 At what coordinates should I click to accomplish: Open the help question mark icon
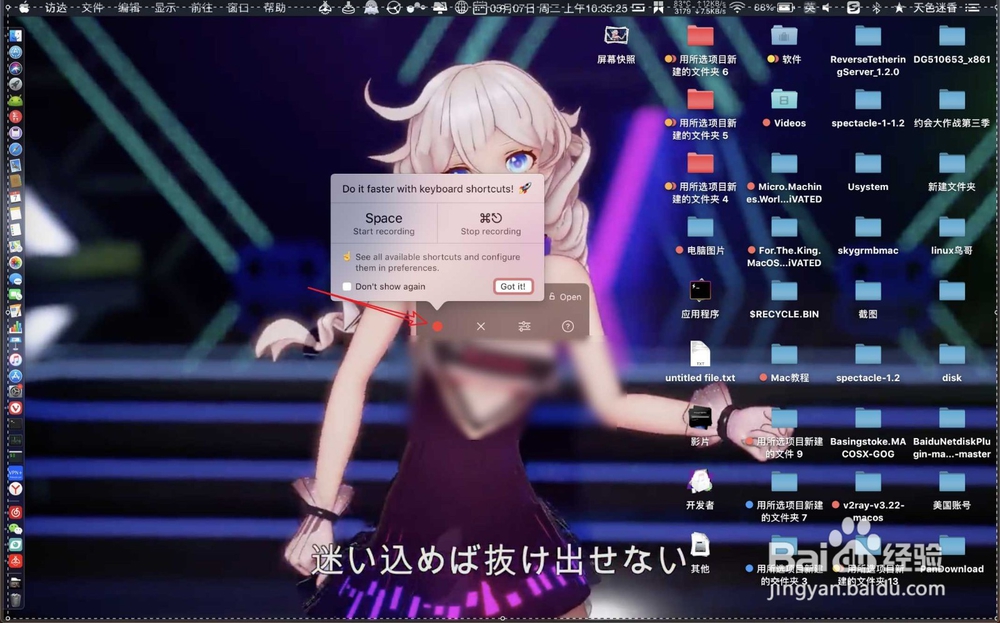(568, 326)
